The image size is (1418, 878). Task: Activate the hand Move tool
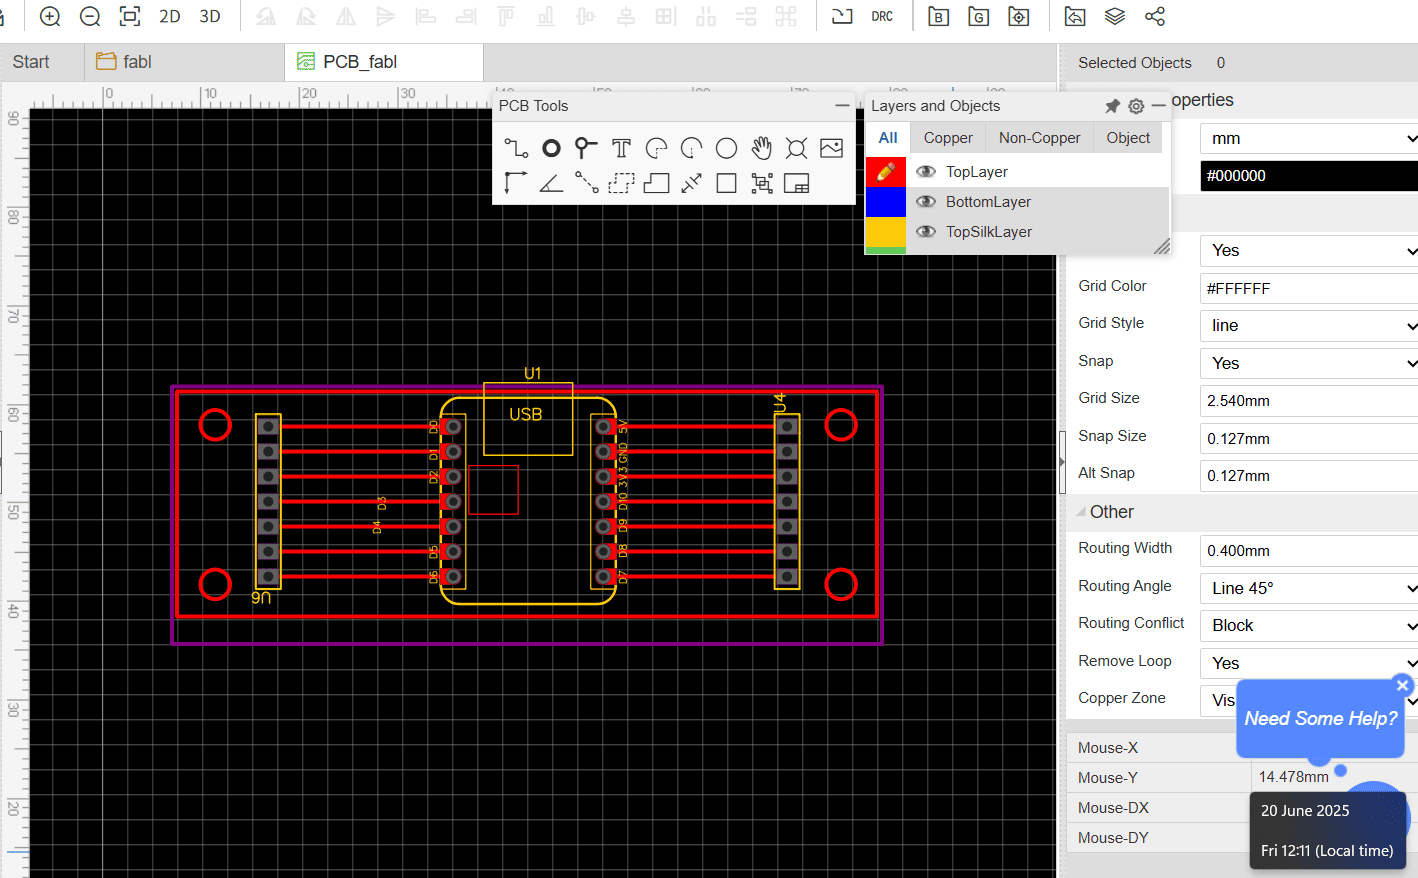[762, 149]
